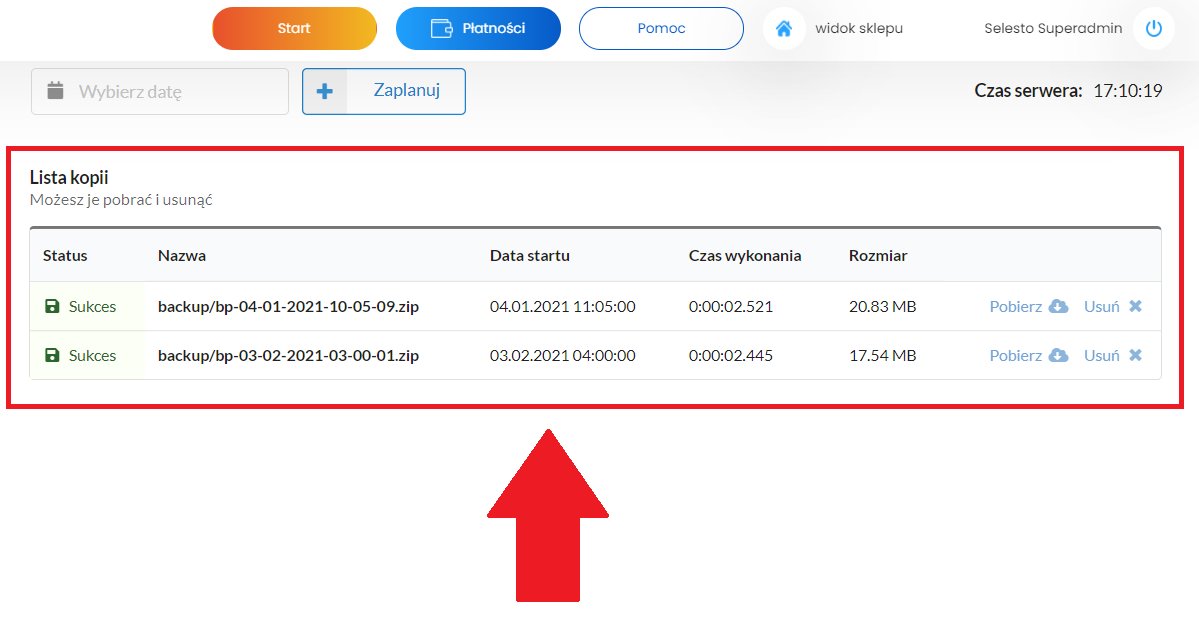Click the Status column header
This screenshot has height=638, width=1199.
pyautogui.click(x=65, y=256)
